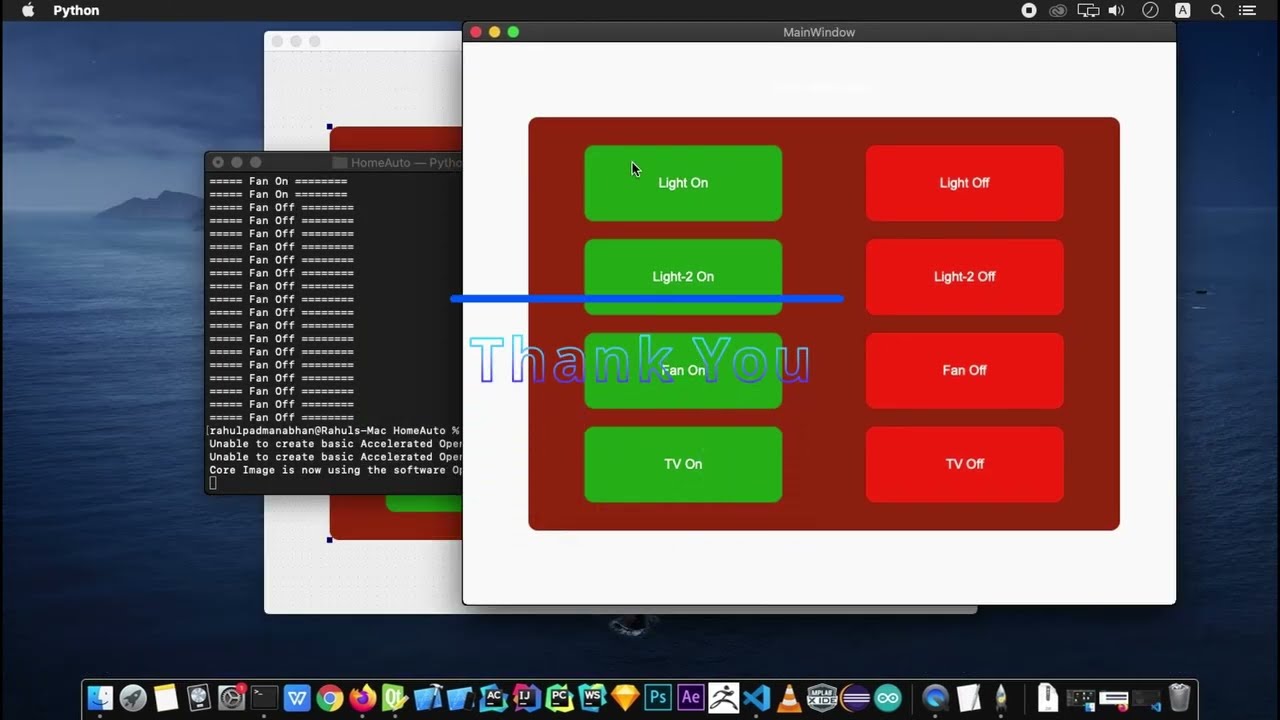Turn off the fan with Fan Off
This screenshot has width=1280, height=720.
pyautogui.click(x=964, y=370)
